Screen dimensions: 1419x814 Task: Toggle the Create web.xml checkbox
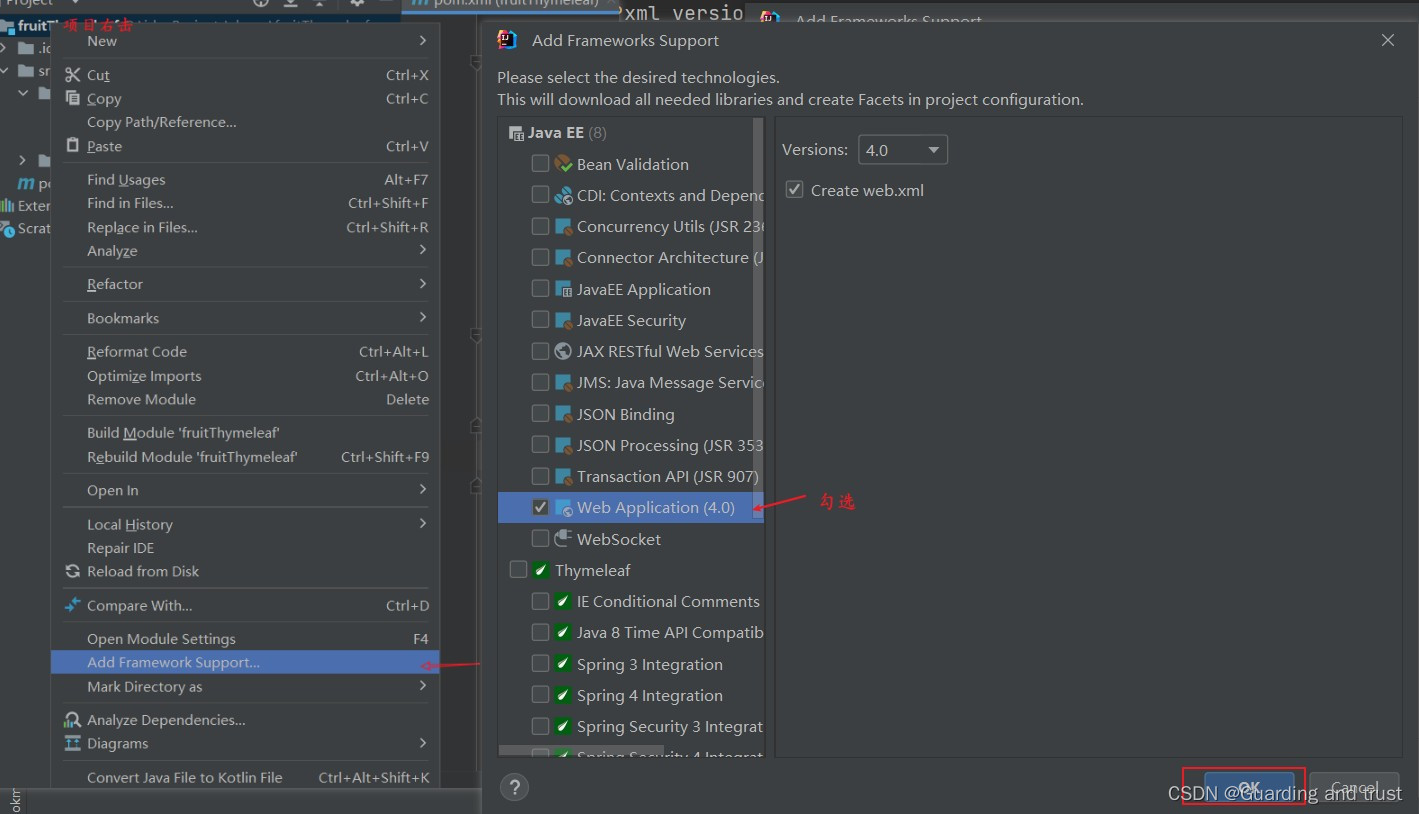click(795, 190)
